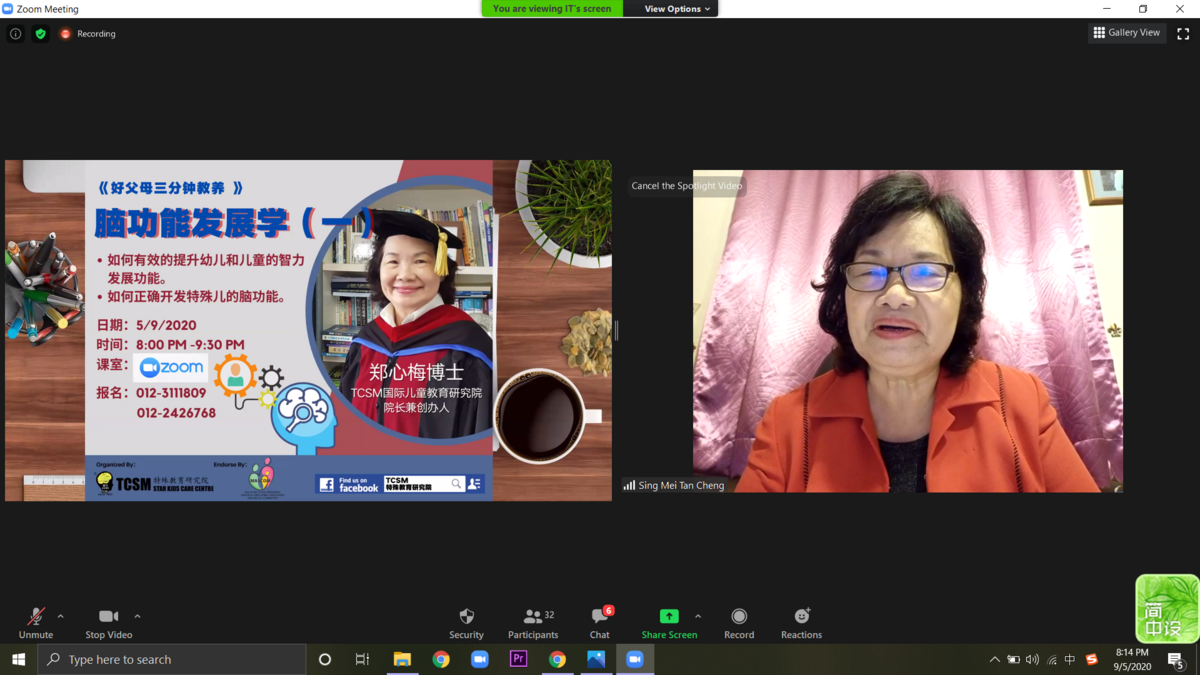Expand video settings arrow beside Stop Video

(137, 616)
